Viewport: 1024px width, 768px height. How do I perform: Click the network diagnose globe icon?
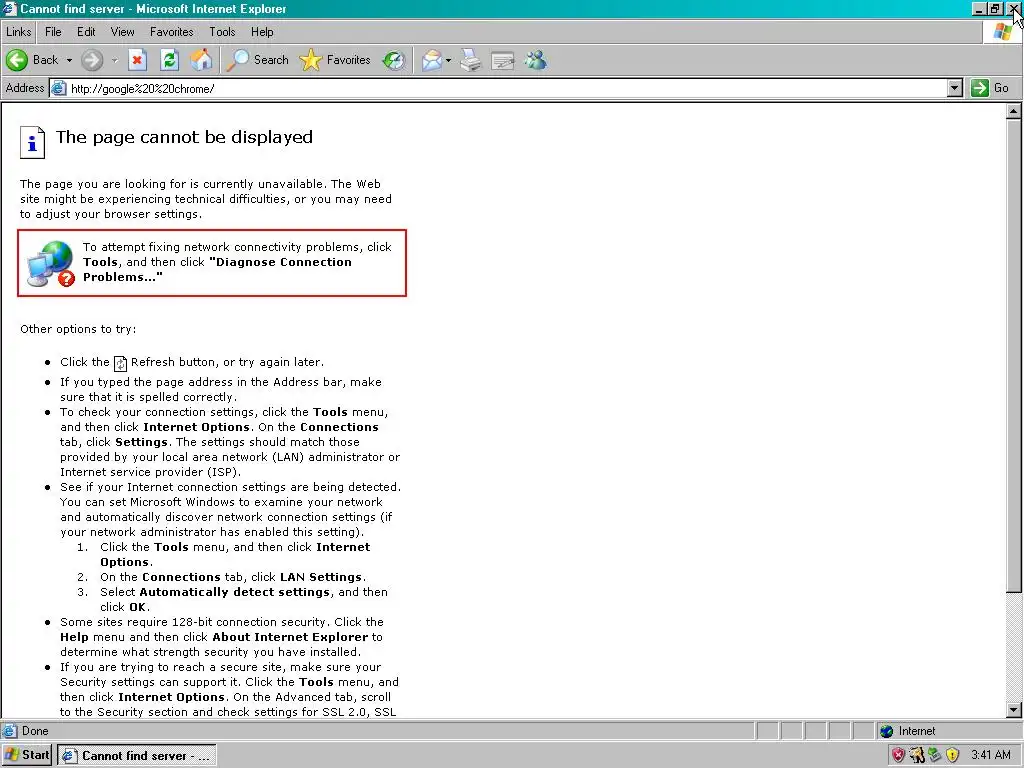pyautogui.click(x=51, y=264)
